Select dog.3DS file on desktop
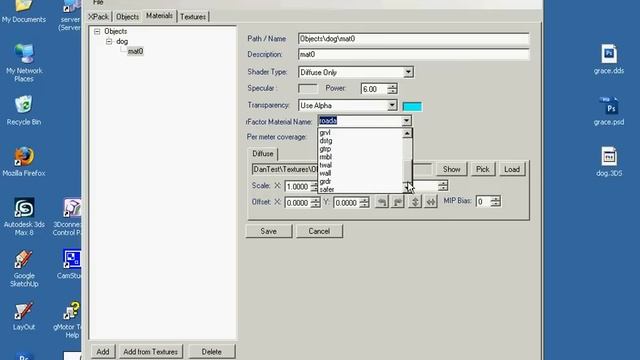The width and height of the screenshot is (640, 360). [x=609, y=162]
